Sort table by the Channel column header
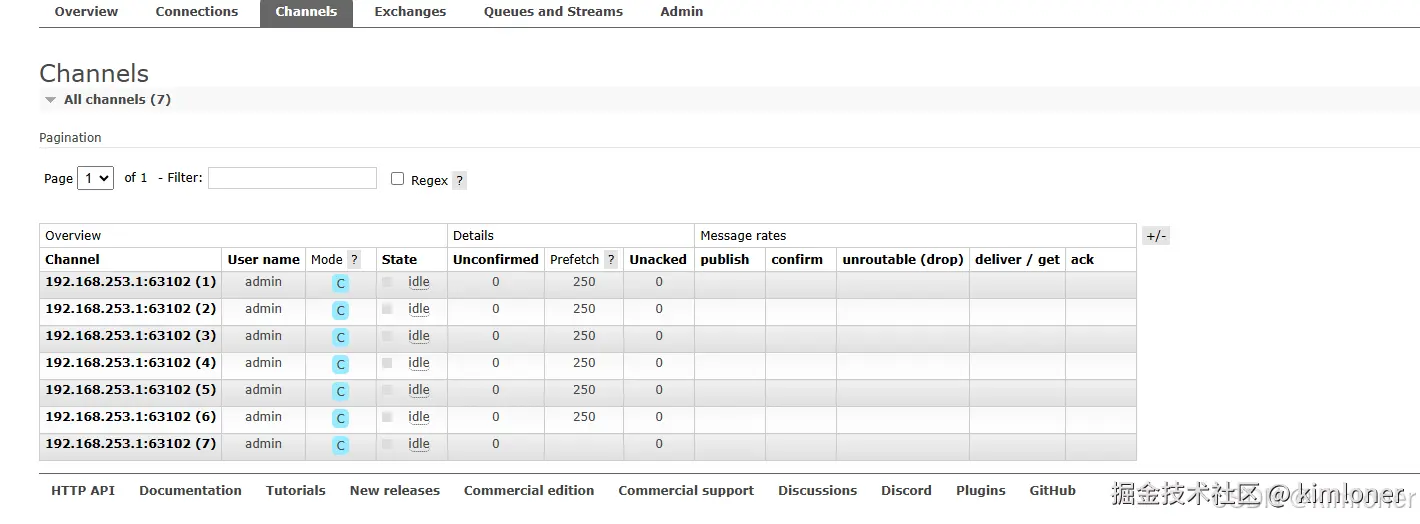Image resolution: width=1420 pixels, height=524 pixels. point(72,260)
